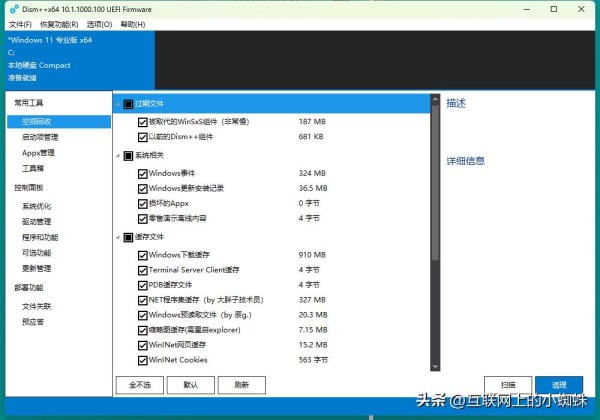Uncheck 被取代的WinSxS组件 checkbox
This screenshot has height=420, width=600.
[142, 121]
